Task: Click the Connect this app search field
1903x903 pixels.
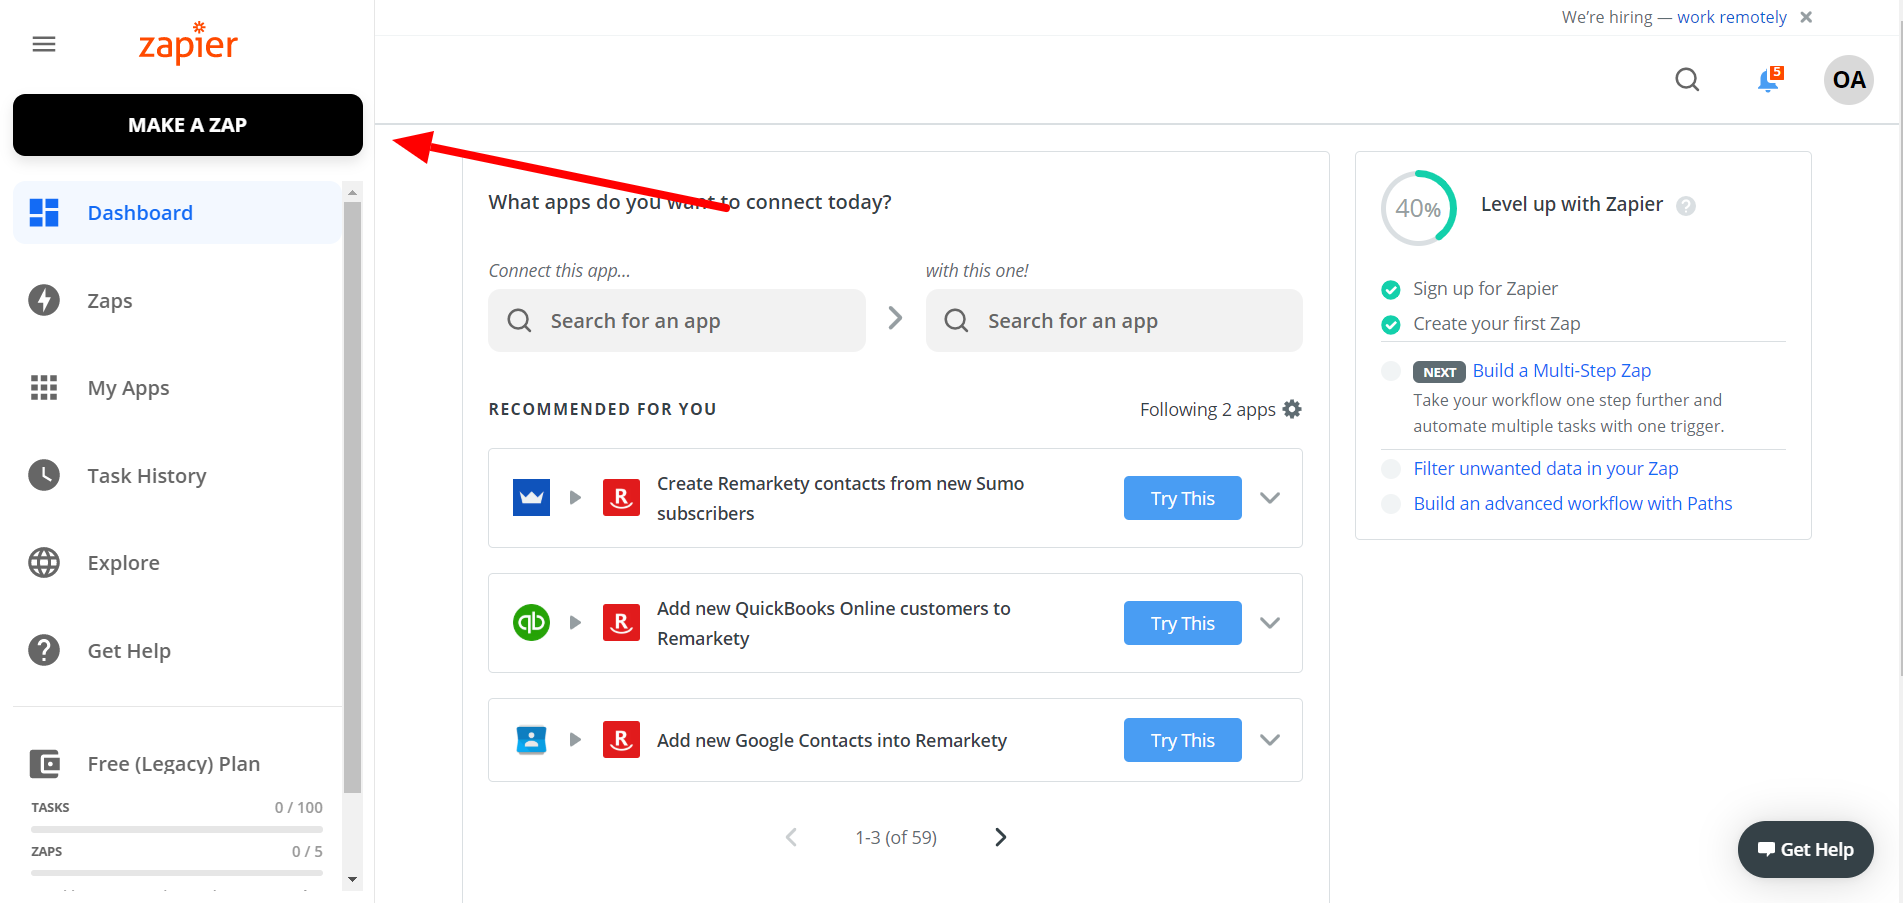Action: 677,321
